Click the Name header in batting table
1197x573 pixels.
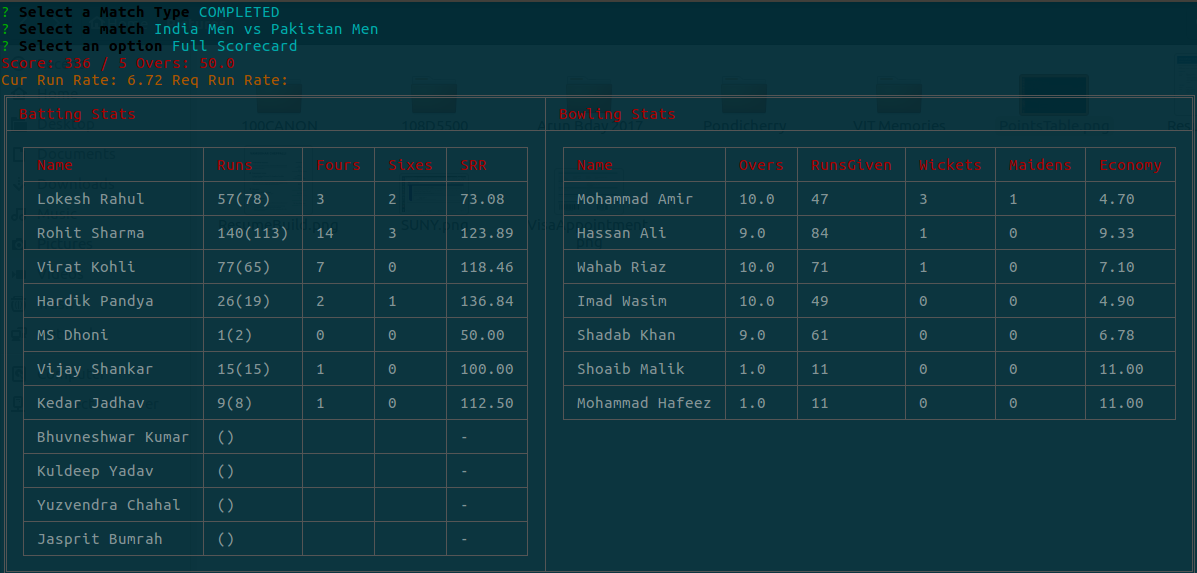55,165
